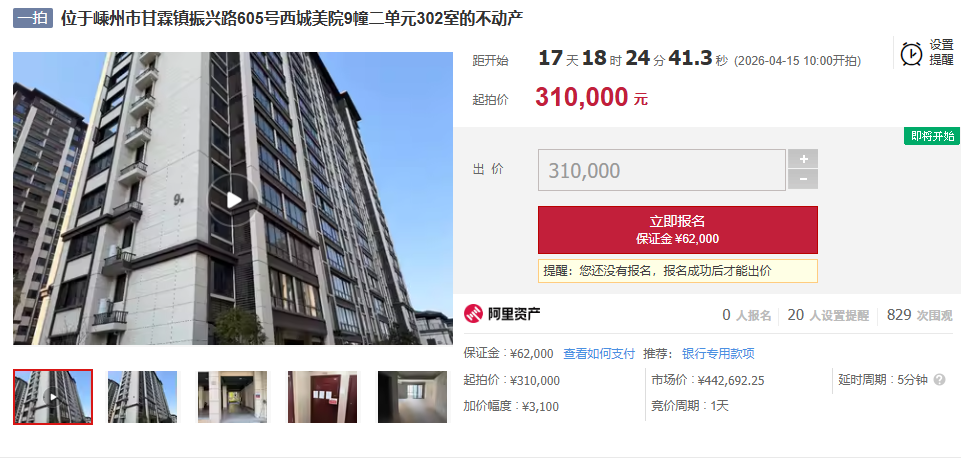The height and width of the screenshot is (459, 961).
Task: Click the plus button to raise bid
Action: [803, 159]
